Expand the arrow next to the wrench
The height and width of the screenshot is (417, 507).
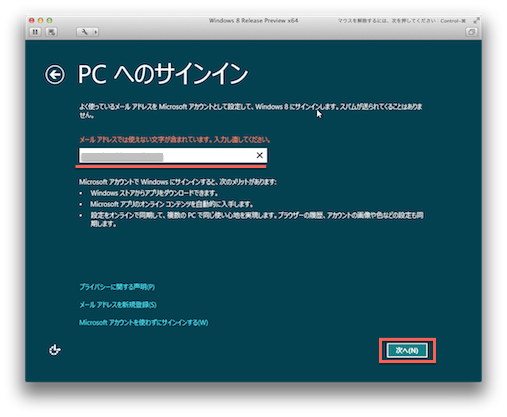(96, 32)
